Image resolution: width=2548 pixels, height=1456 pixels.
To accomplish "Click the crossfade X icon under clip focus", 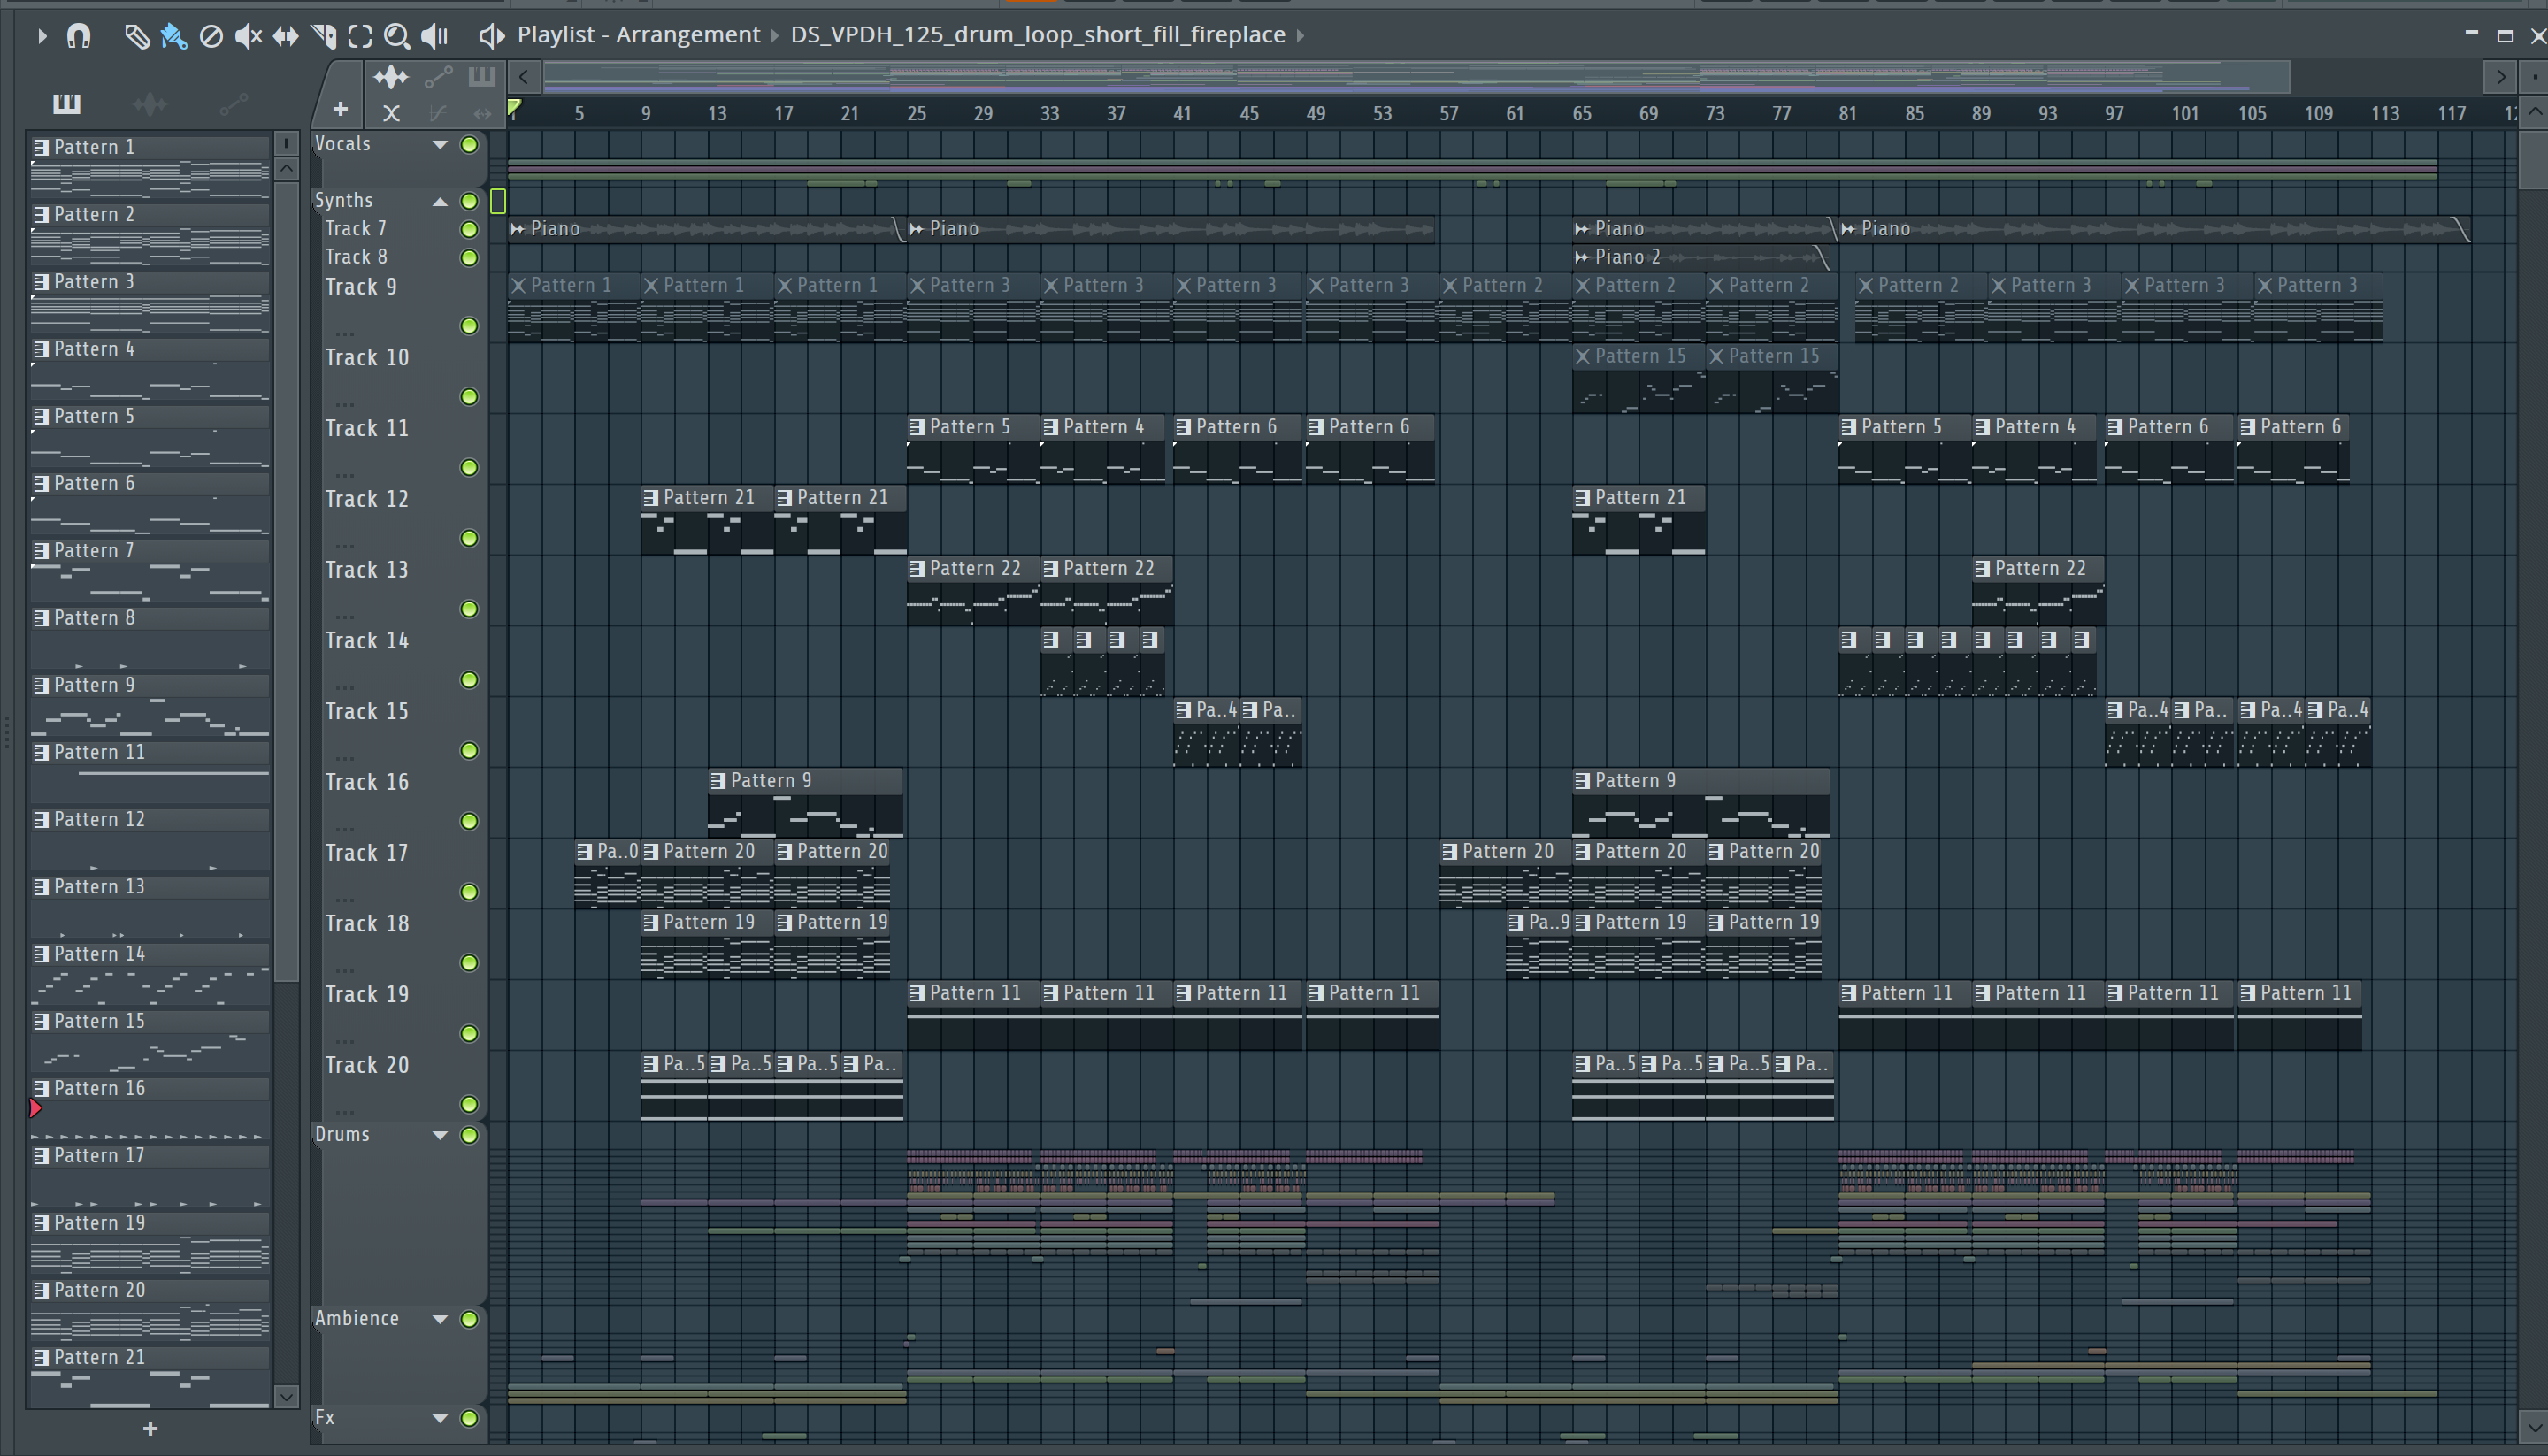I will (x=391, y=113).
